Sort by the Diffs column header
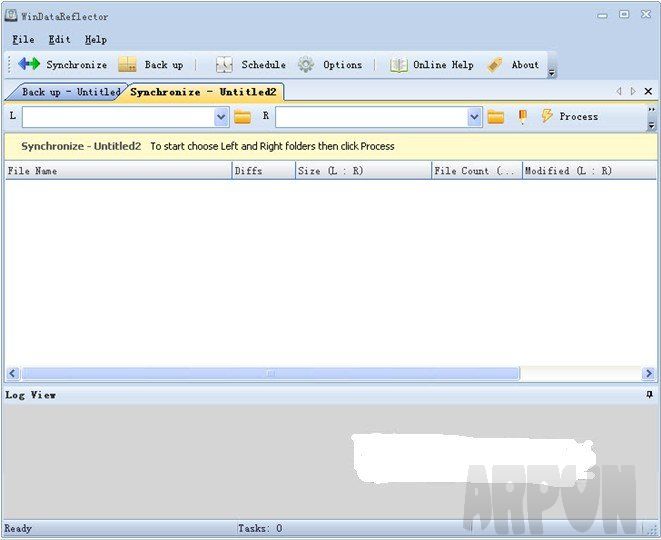 (263, 171)
